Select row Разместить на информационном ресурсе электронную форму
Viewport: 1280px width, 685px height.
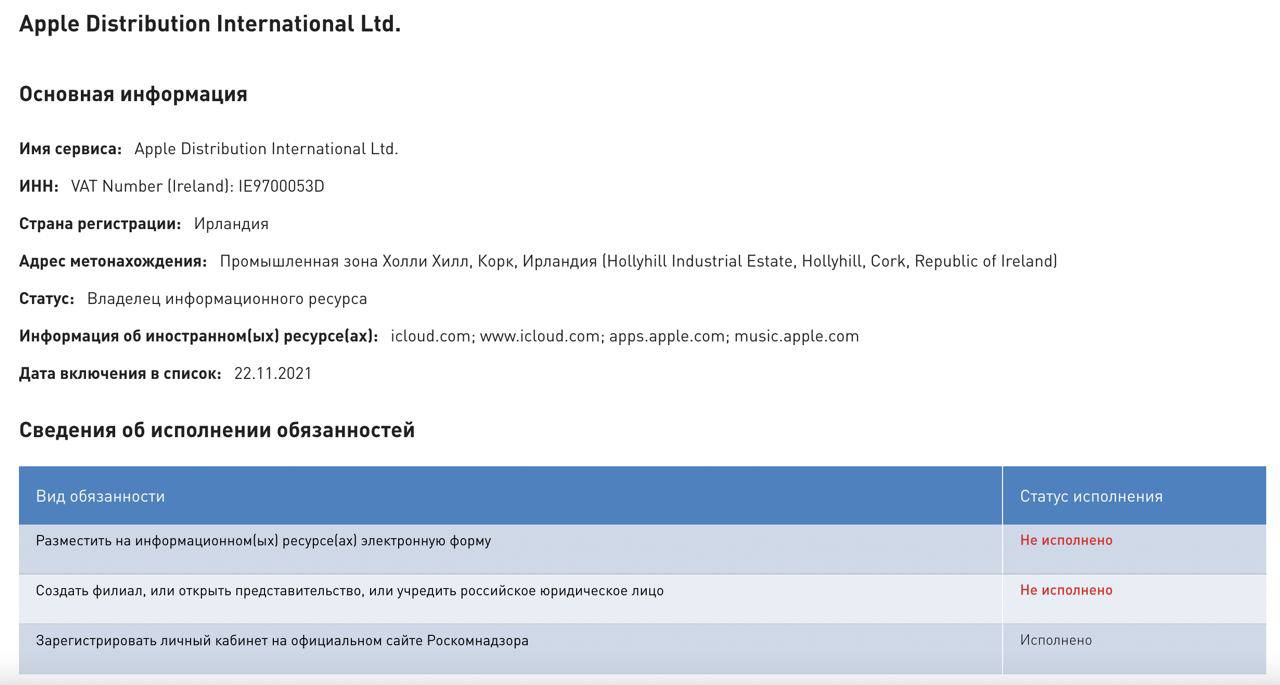pyautogui.click(x=642, y=549)
